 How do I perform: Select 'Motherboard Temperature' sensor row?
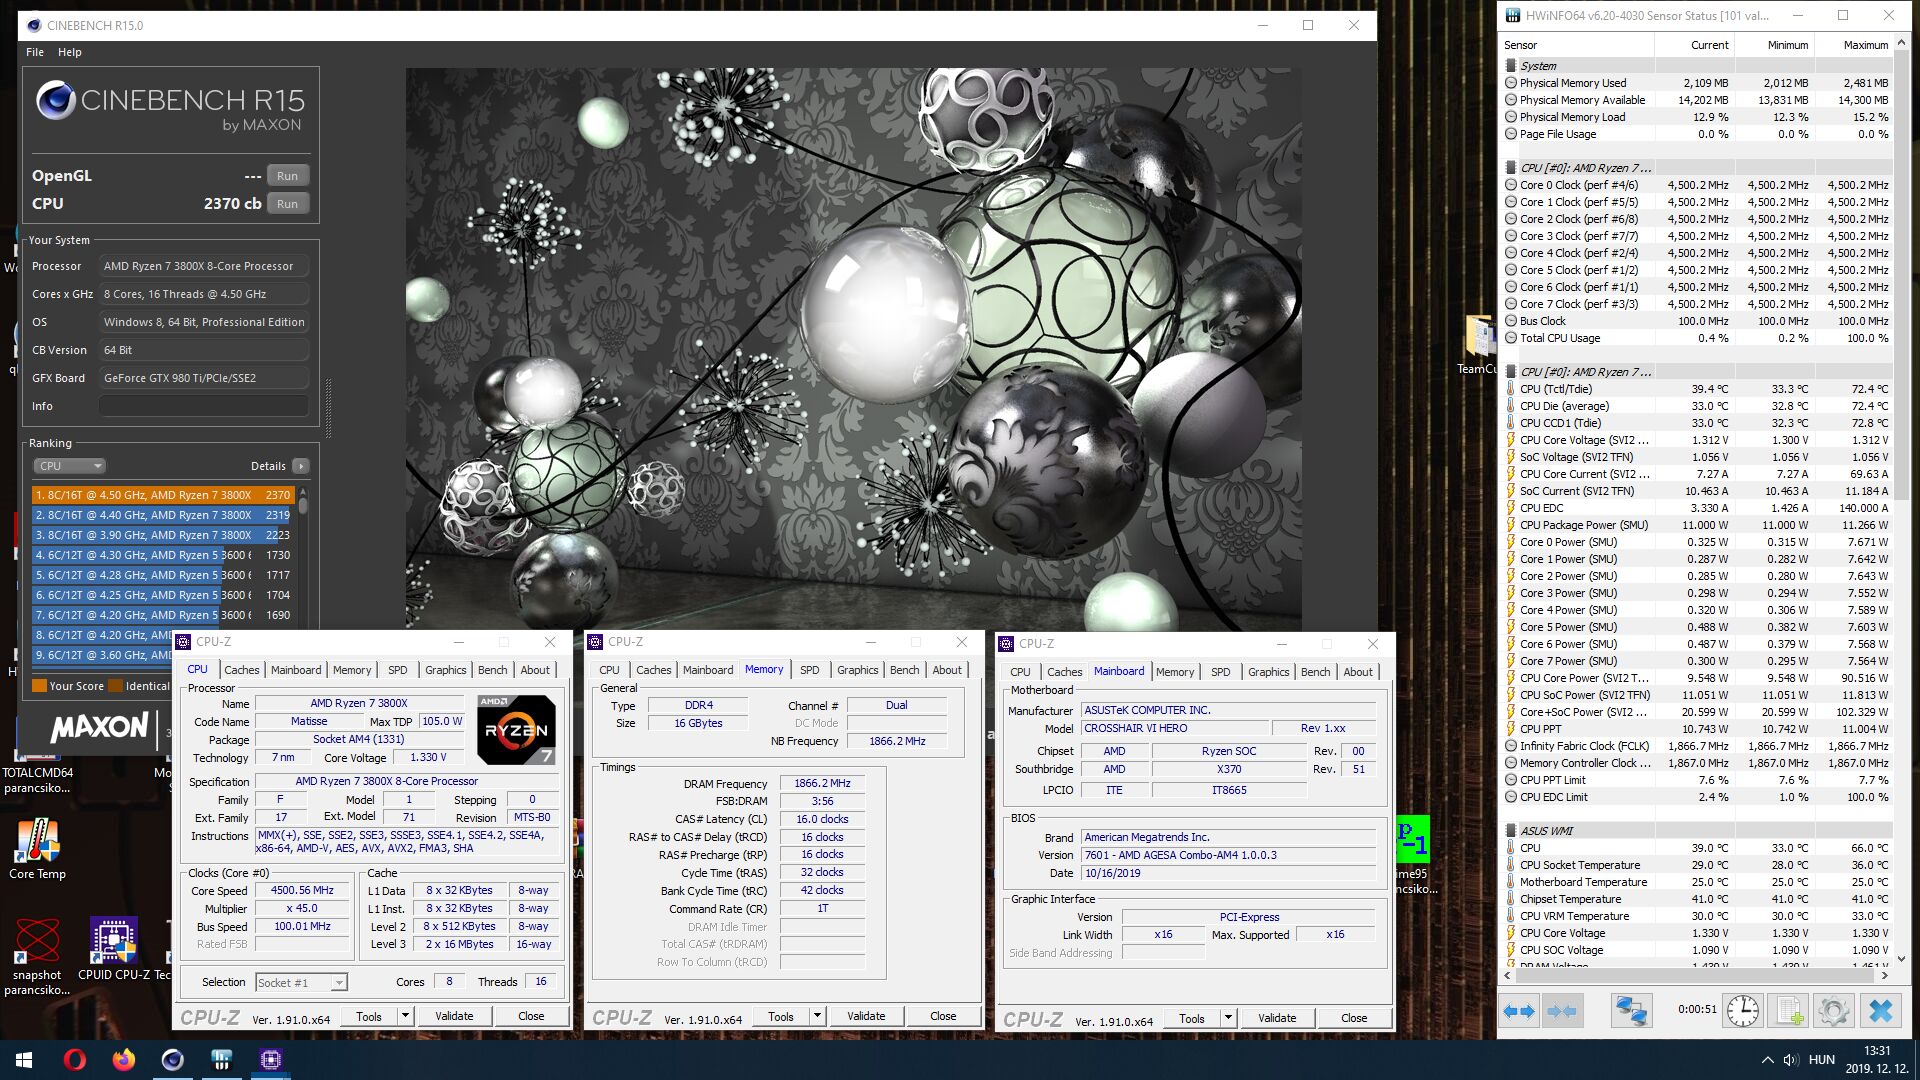coord(1697,882)
